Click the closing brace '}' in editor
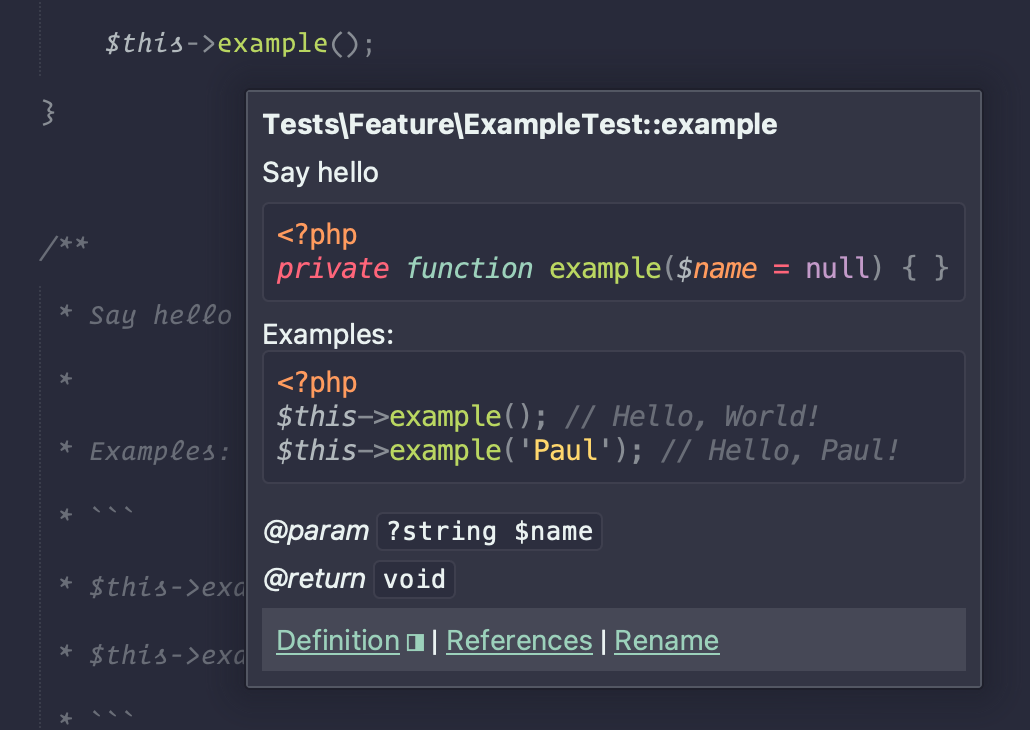 (x=48, y=112)
